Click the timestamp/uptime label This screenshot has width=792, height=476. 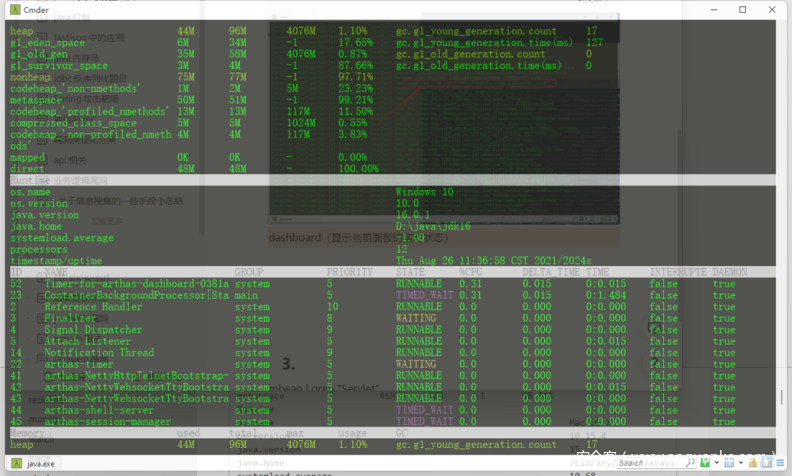(56, 261)
